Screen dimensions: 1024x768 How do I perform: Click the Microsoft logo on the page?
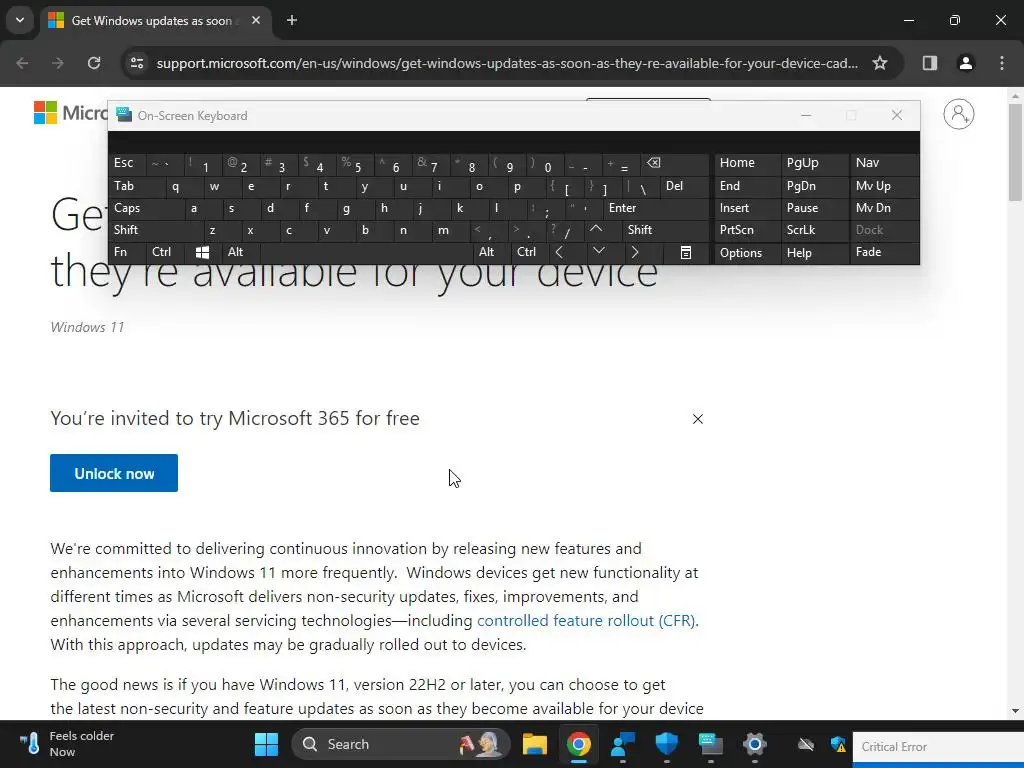point(71,112)
